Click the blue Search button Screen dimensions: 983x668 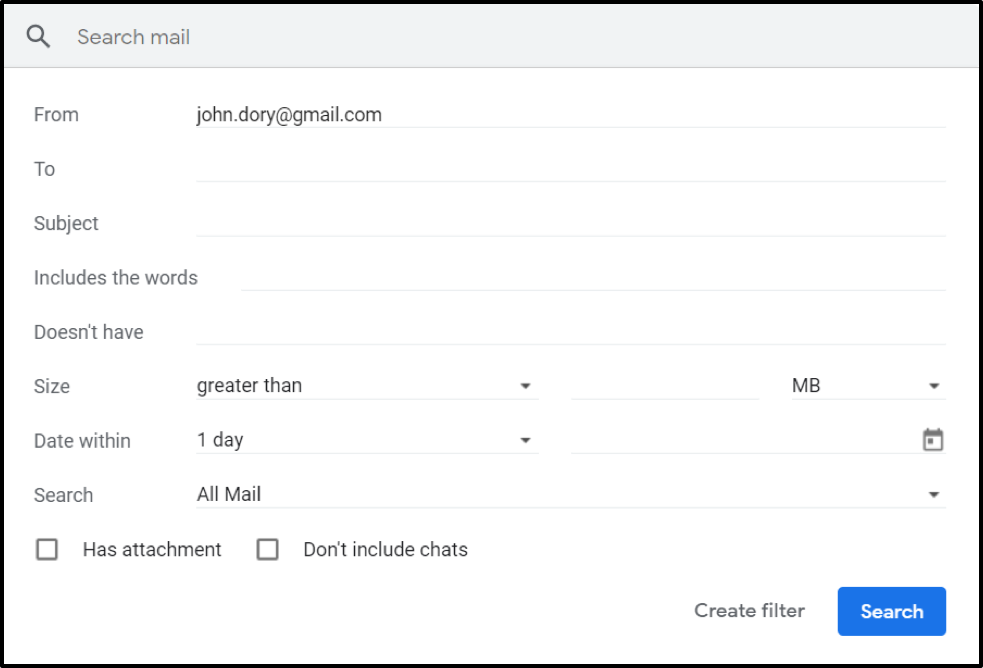click(891, 611)
